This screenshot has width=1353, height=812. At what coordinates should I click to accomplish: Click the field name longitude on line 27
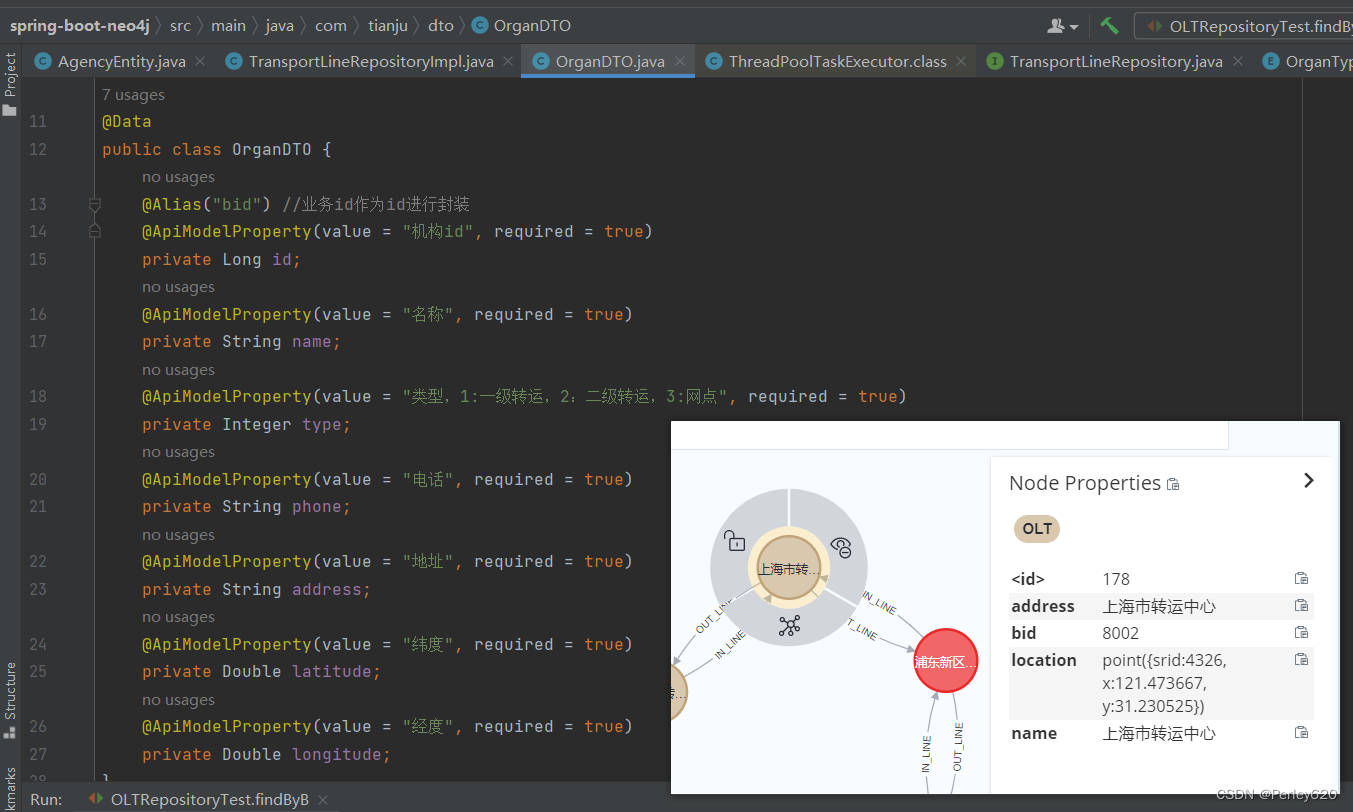337,754
